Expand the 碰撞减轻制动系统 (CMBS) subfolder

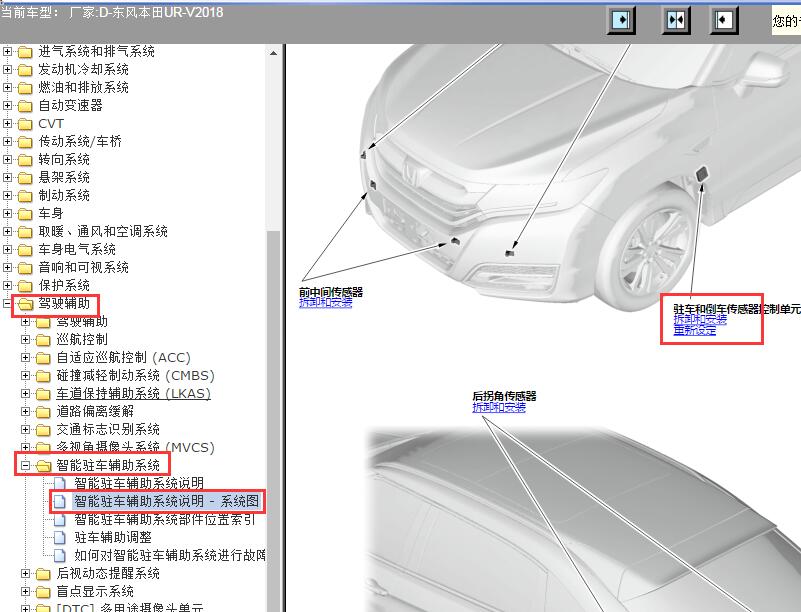click(x=26, y=376)
